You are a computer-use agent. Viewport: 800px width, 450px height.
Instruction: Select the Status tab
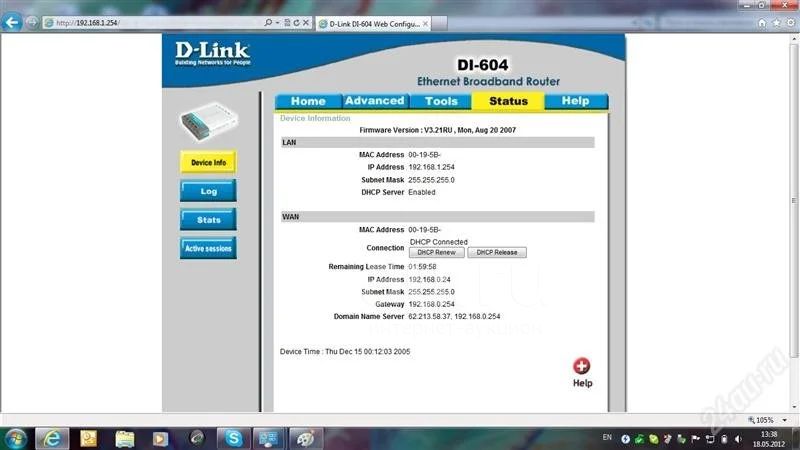pos(508,101)
